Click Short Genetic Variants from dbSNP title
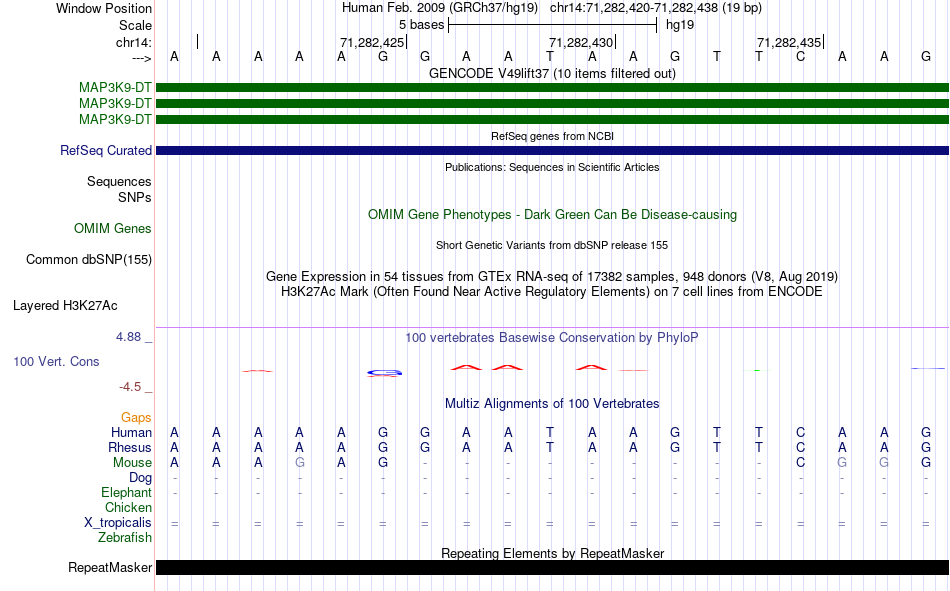This screenshot has height=591, width=950. pos(552,245)
